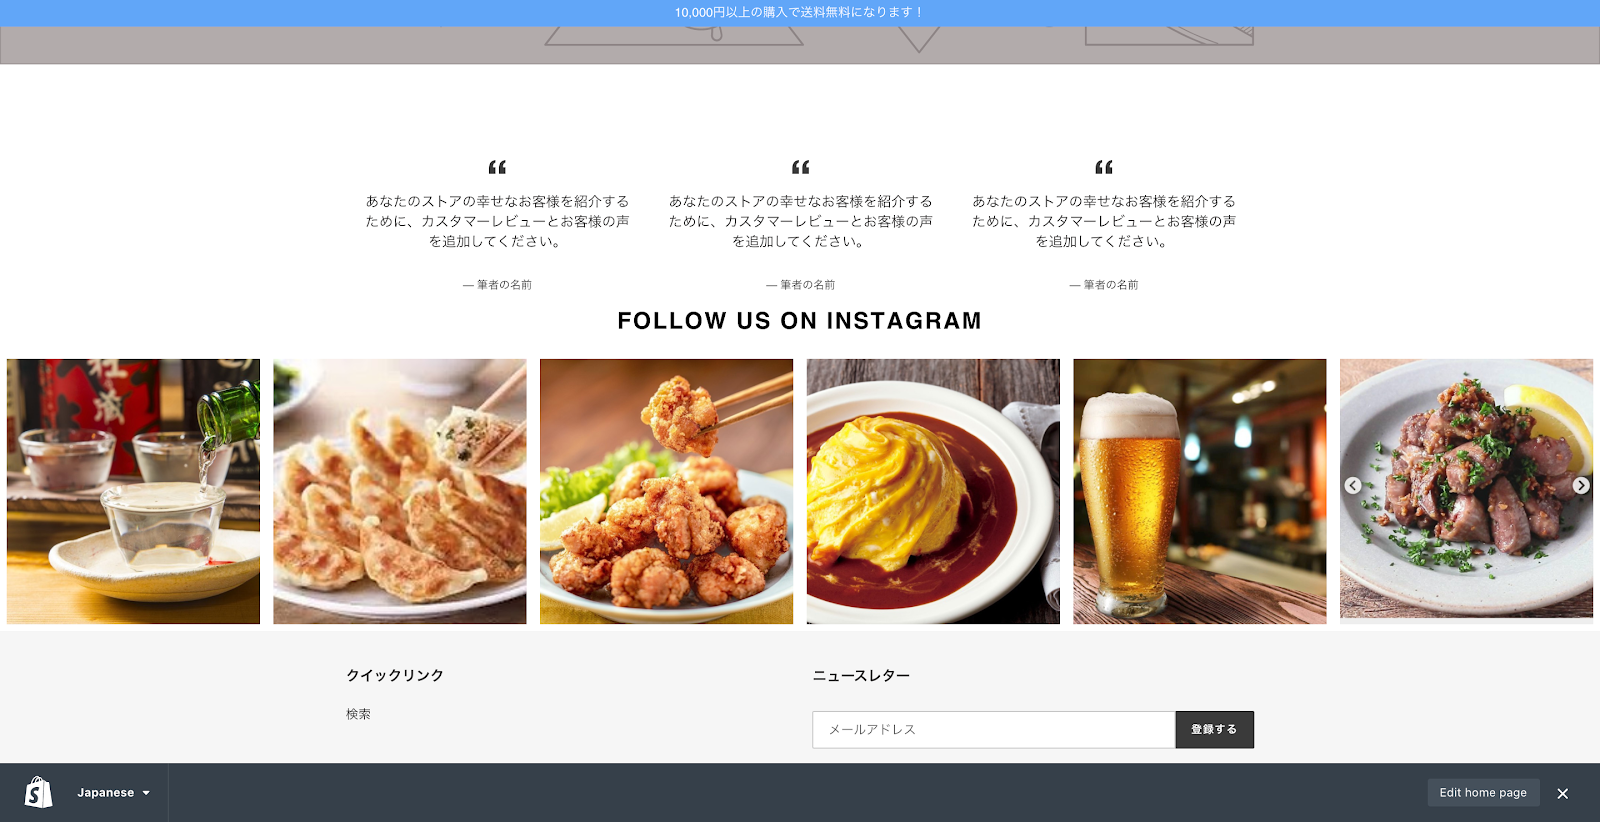The image size is (1600, 822).
Task: Click the right testimonial review text
Action: tap(1104, 221)
